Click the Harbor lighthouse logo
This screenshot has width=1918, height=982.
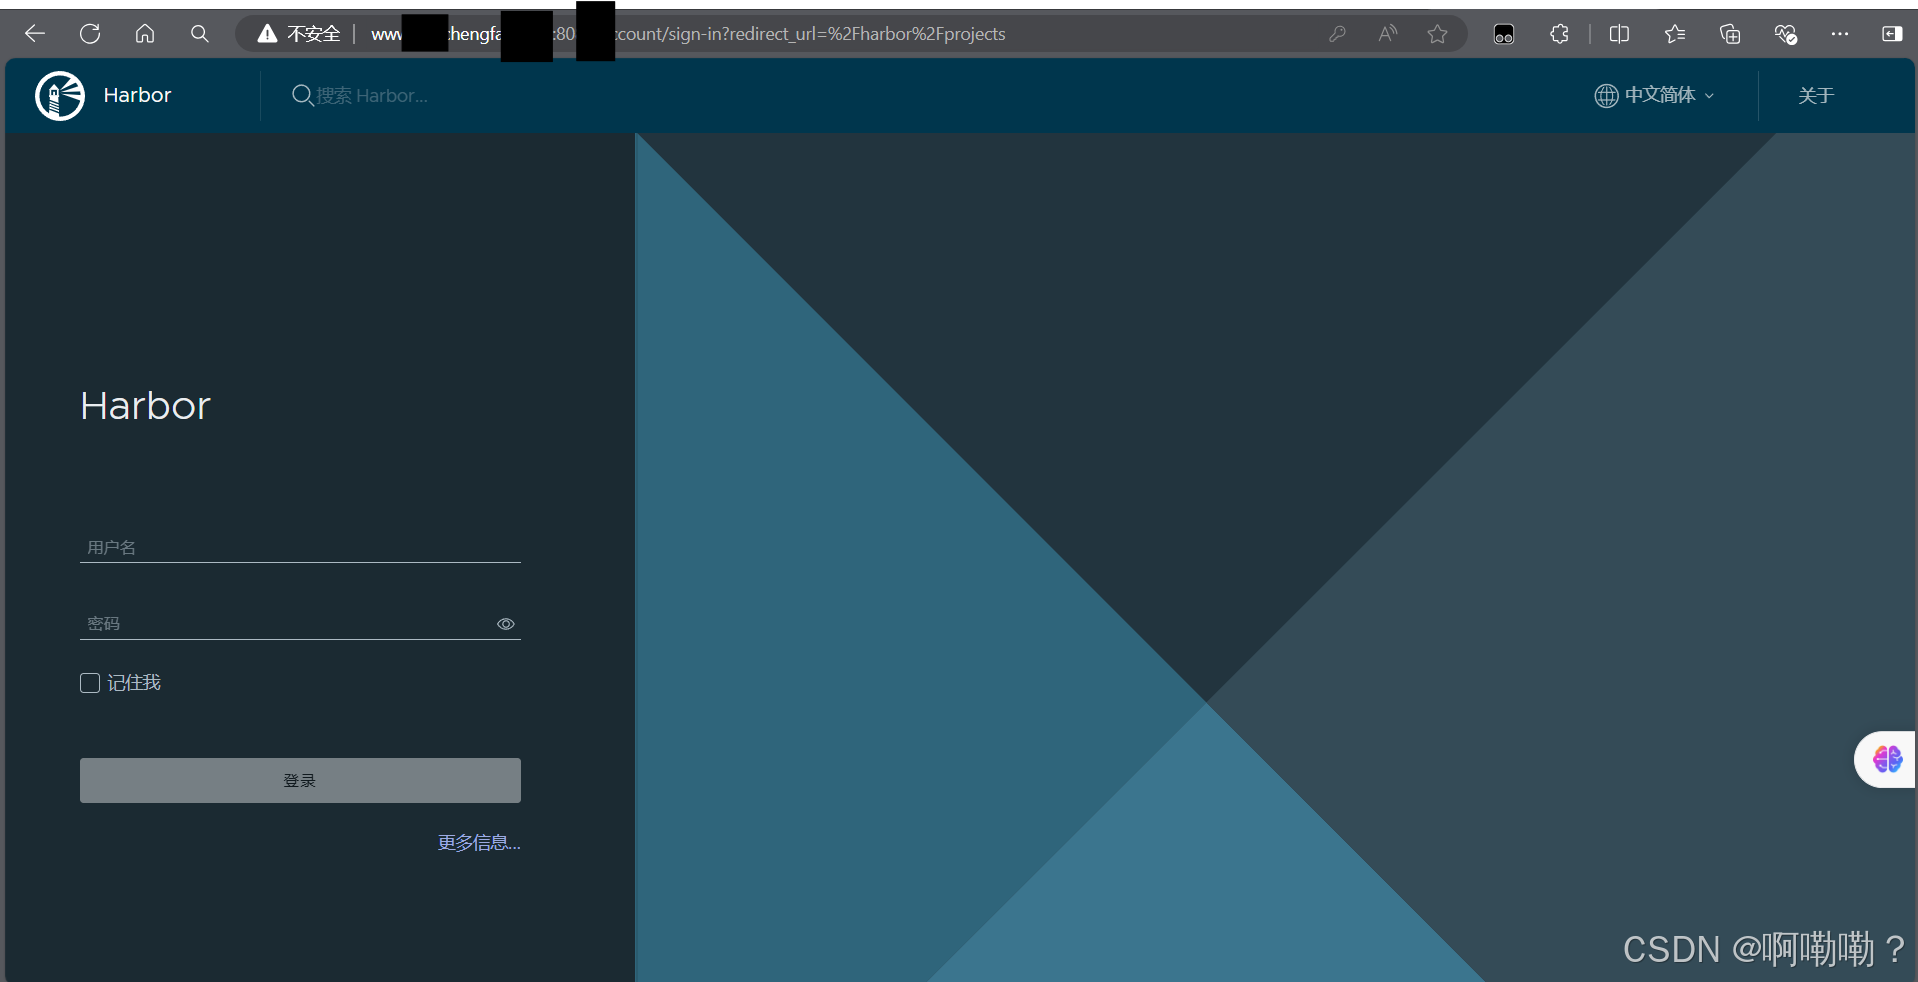point(60,96)
